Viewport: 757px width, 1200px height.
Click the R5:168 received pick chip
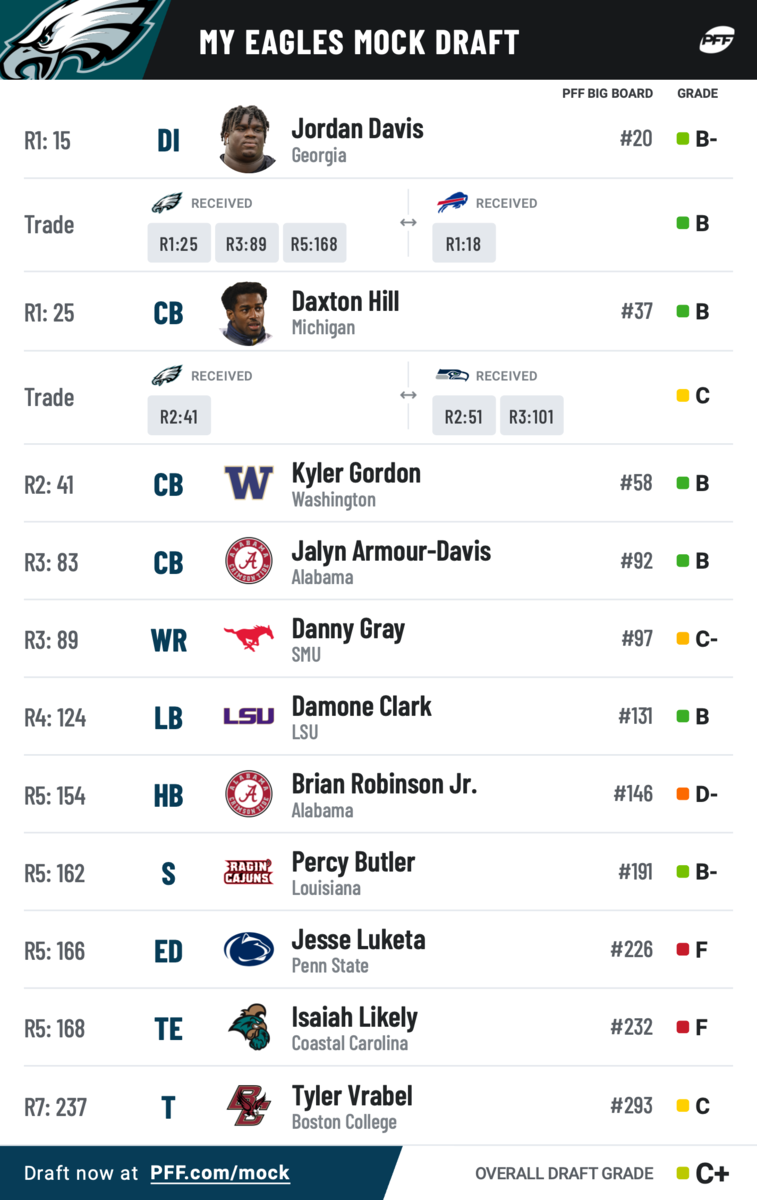coord(314,243)
